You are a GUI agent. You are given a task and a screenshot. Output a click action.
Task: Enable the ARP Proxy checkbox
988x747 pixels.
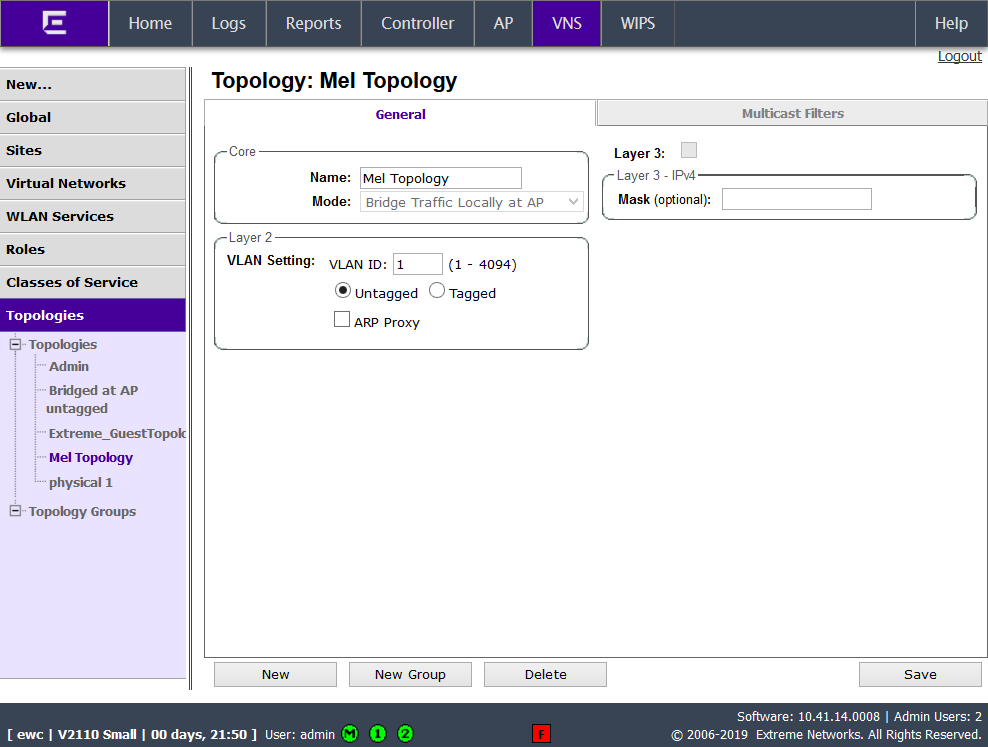coord(342,319)
